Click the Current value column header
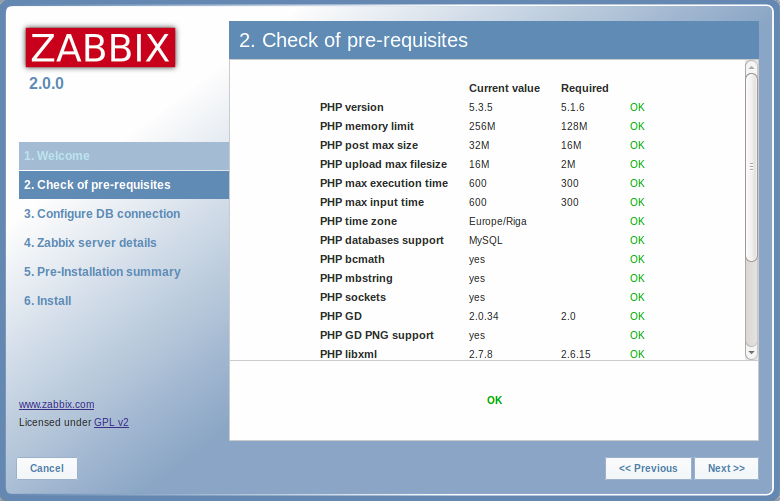 tap(504, 88)
